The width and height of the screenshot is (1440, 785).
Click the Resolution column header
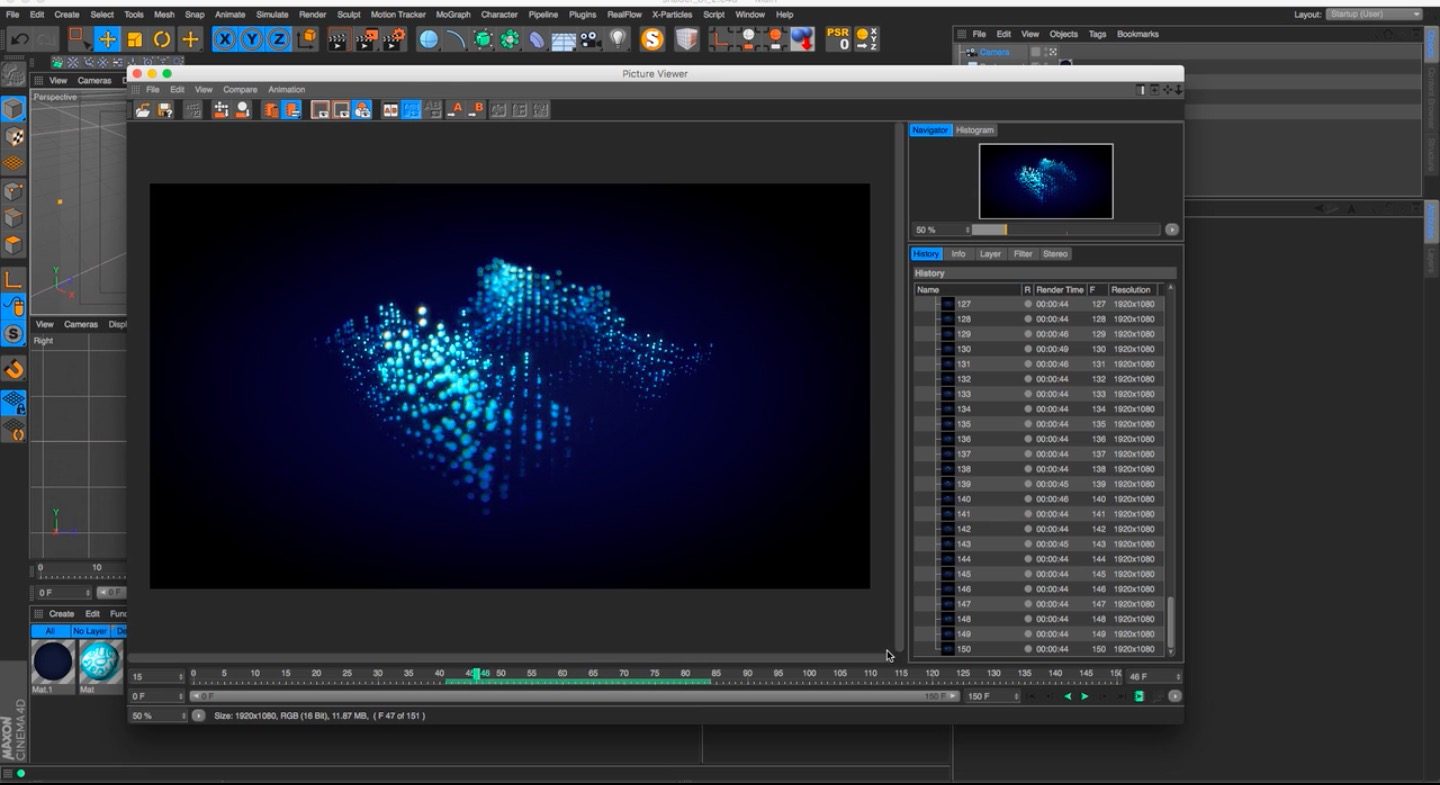[1131, 290]
